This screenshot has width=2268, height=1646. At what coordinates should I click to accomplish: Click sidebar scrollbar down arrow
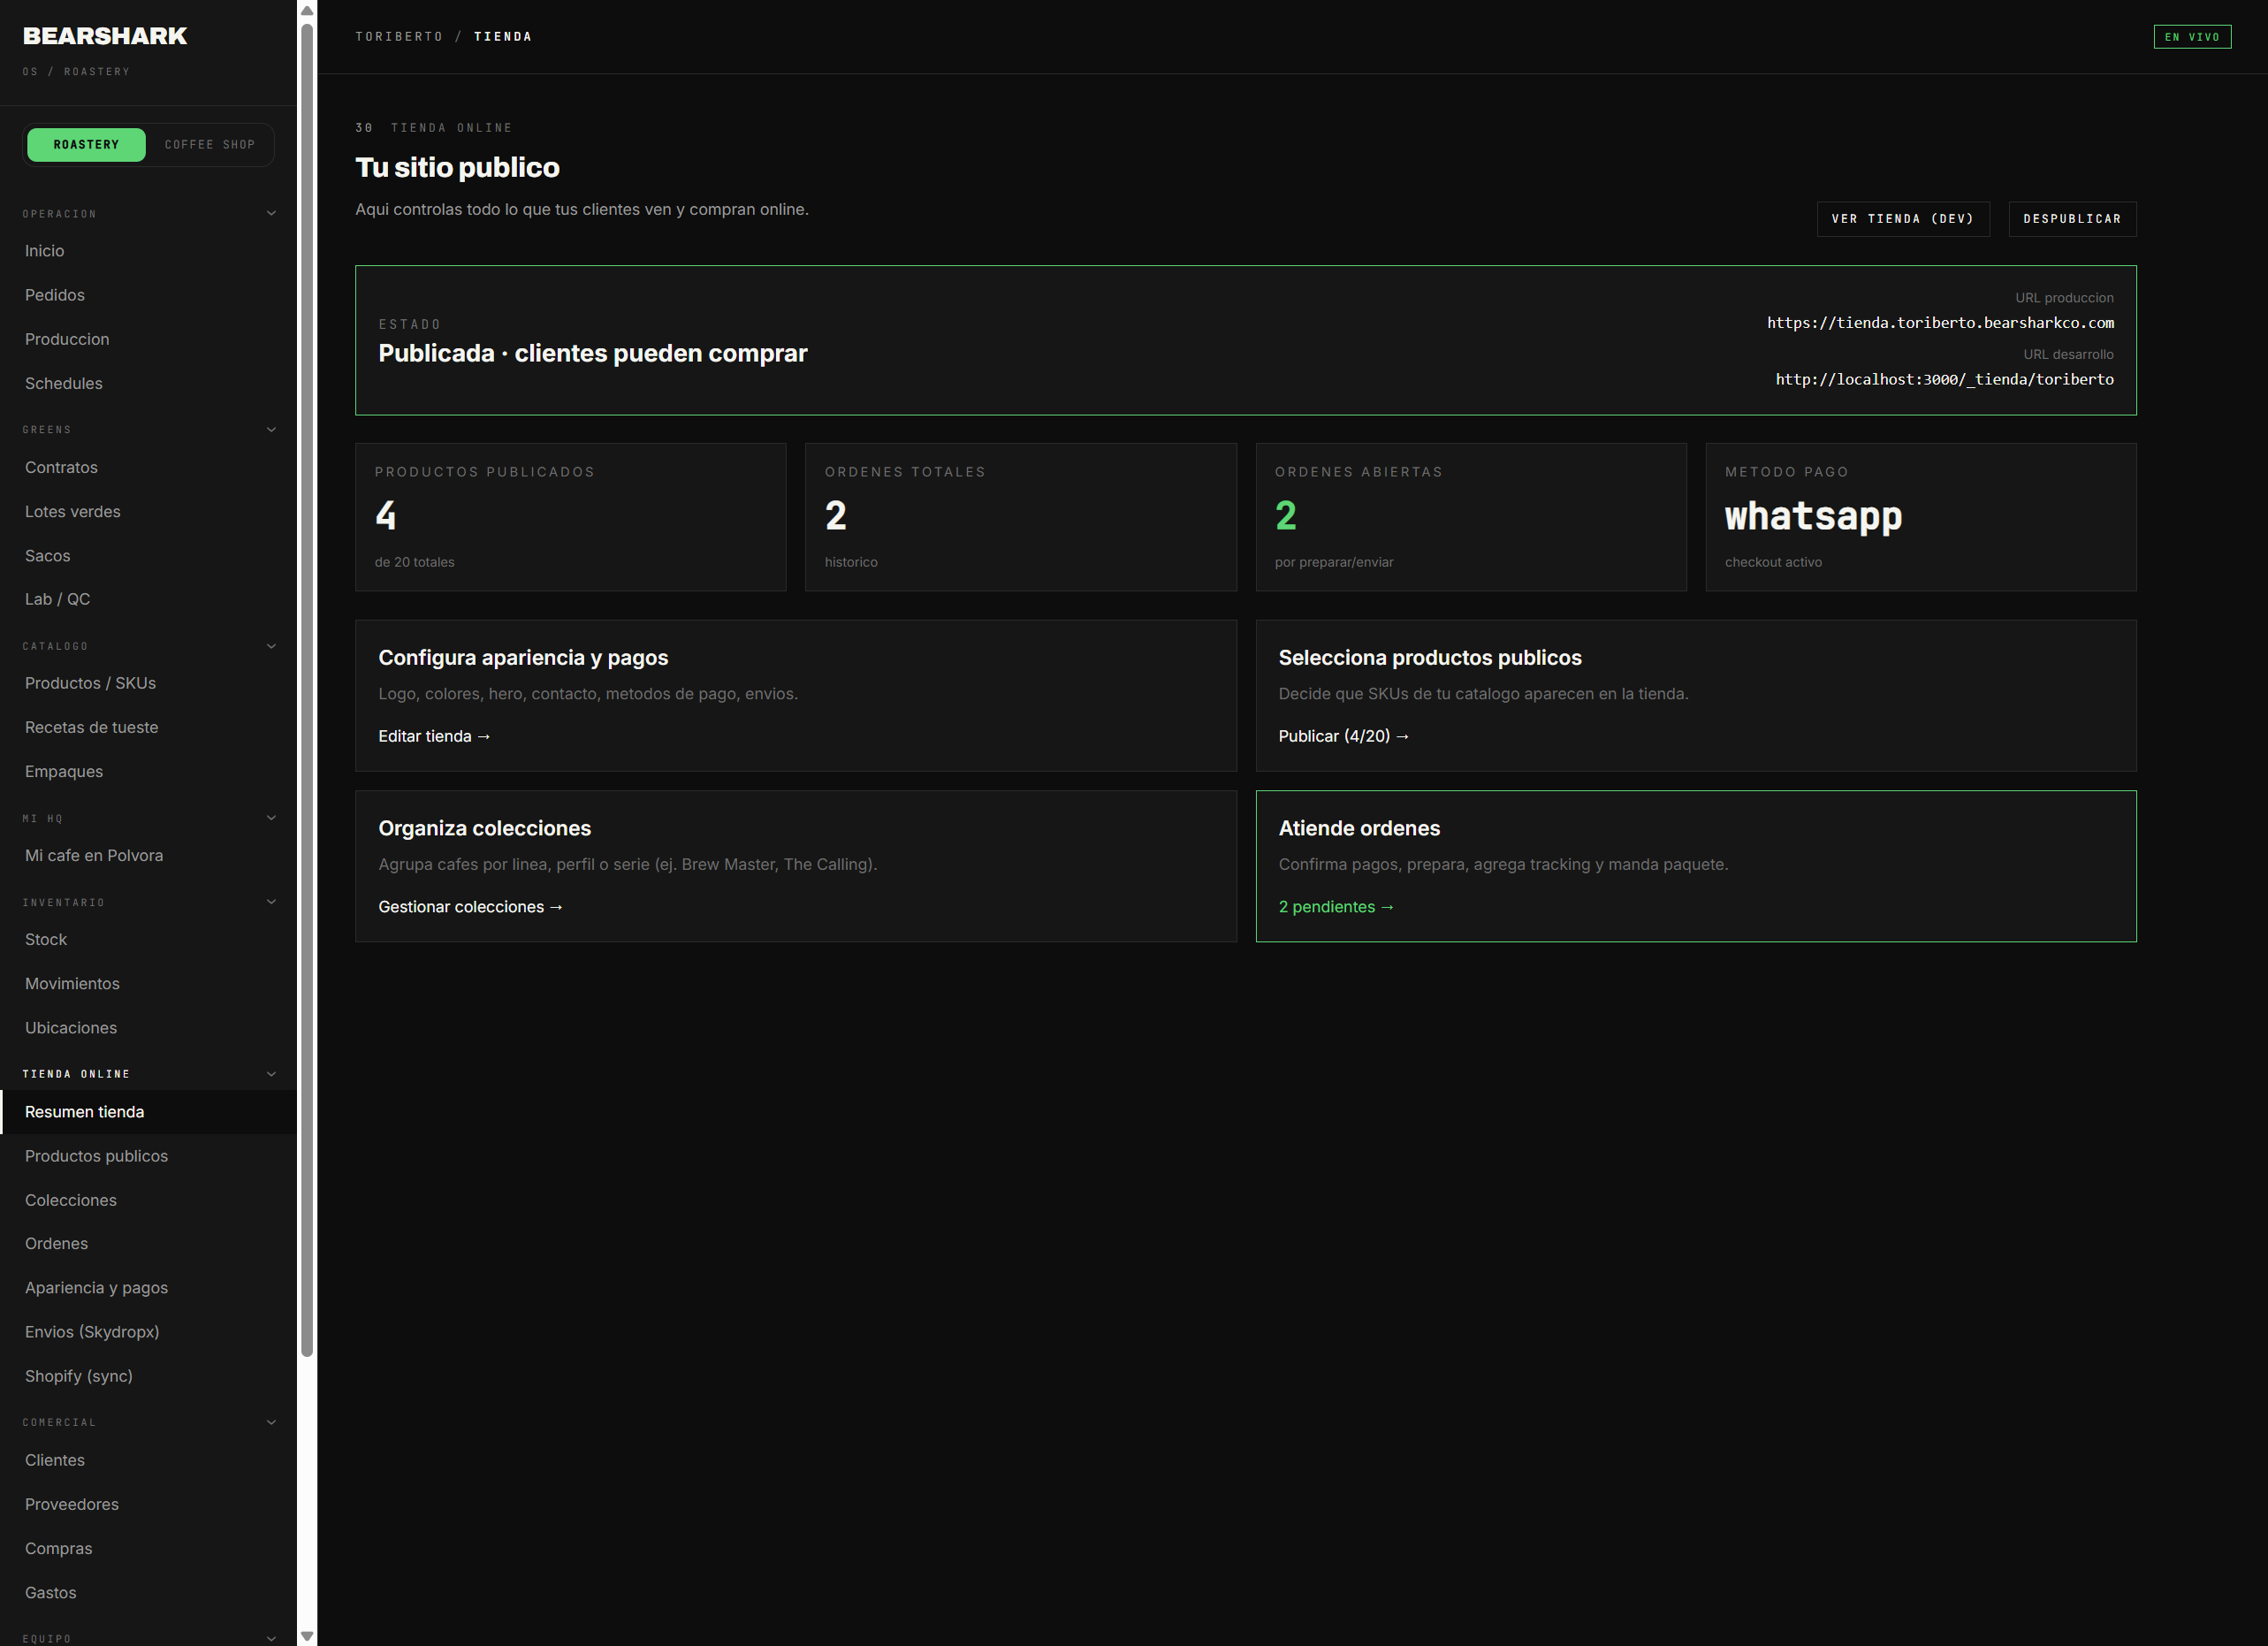tap(307, 1636)
